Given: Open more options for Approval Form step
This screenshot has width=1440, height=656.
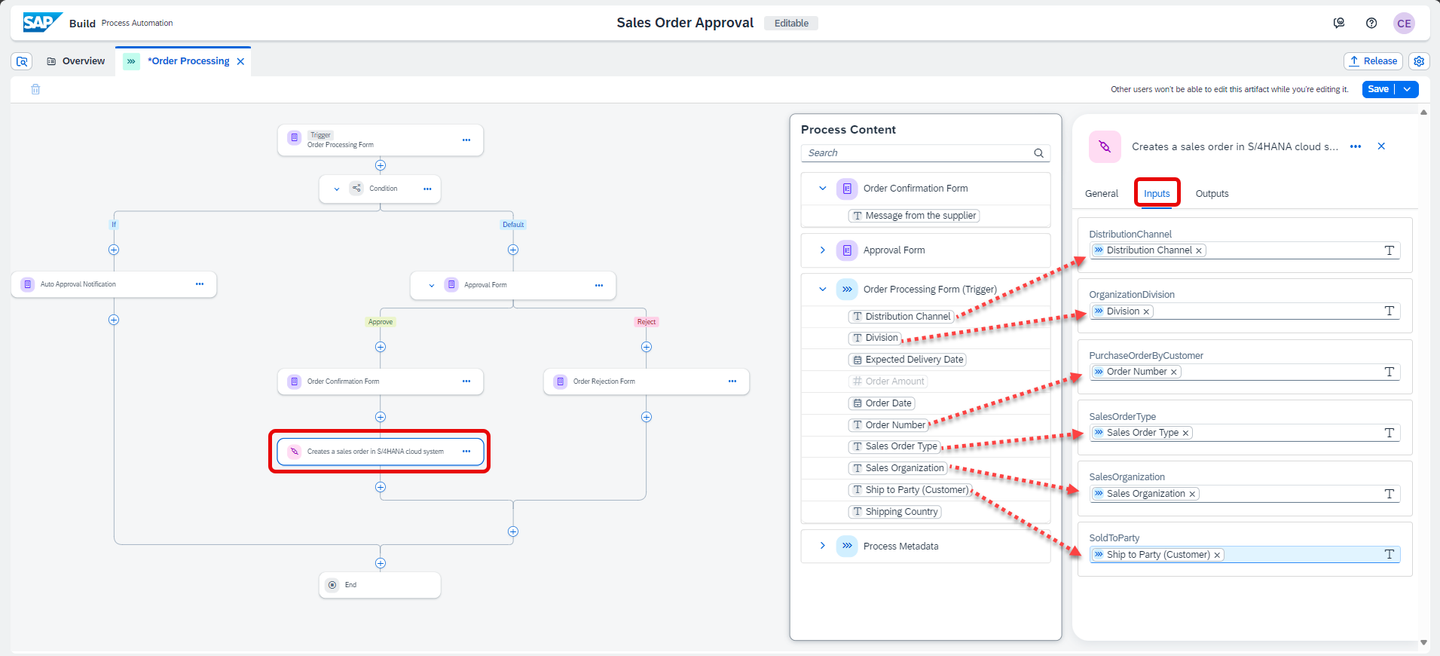Looking at the screenshot, I should [x=599, y=285].
